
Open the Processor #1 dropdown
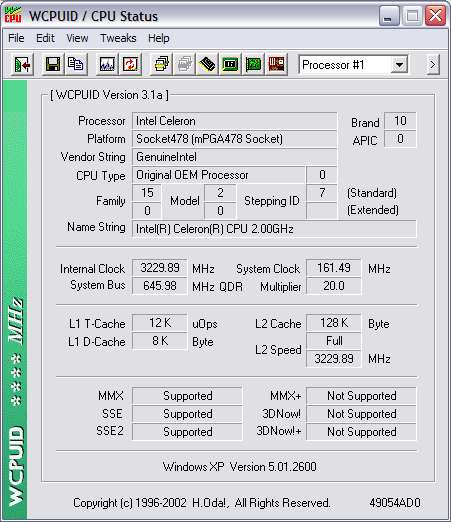399,64
